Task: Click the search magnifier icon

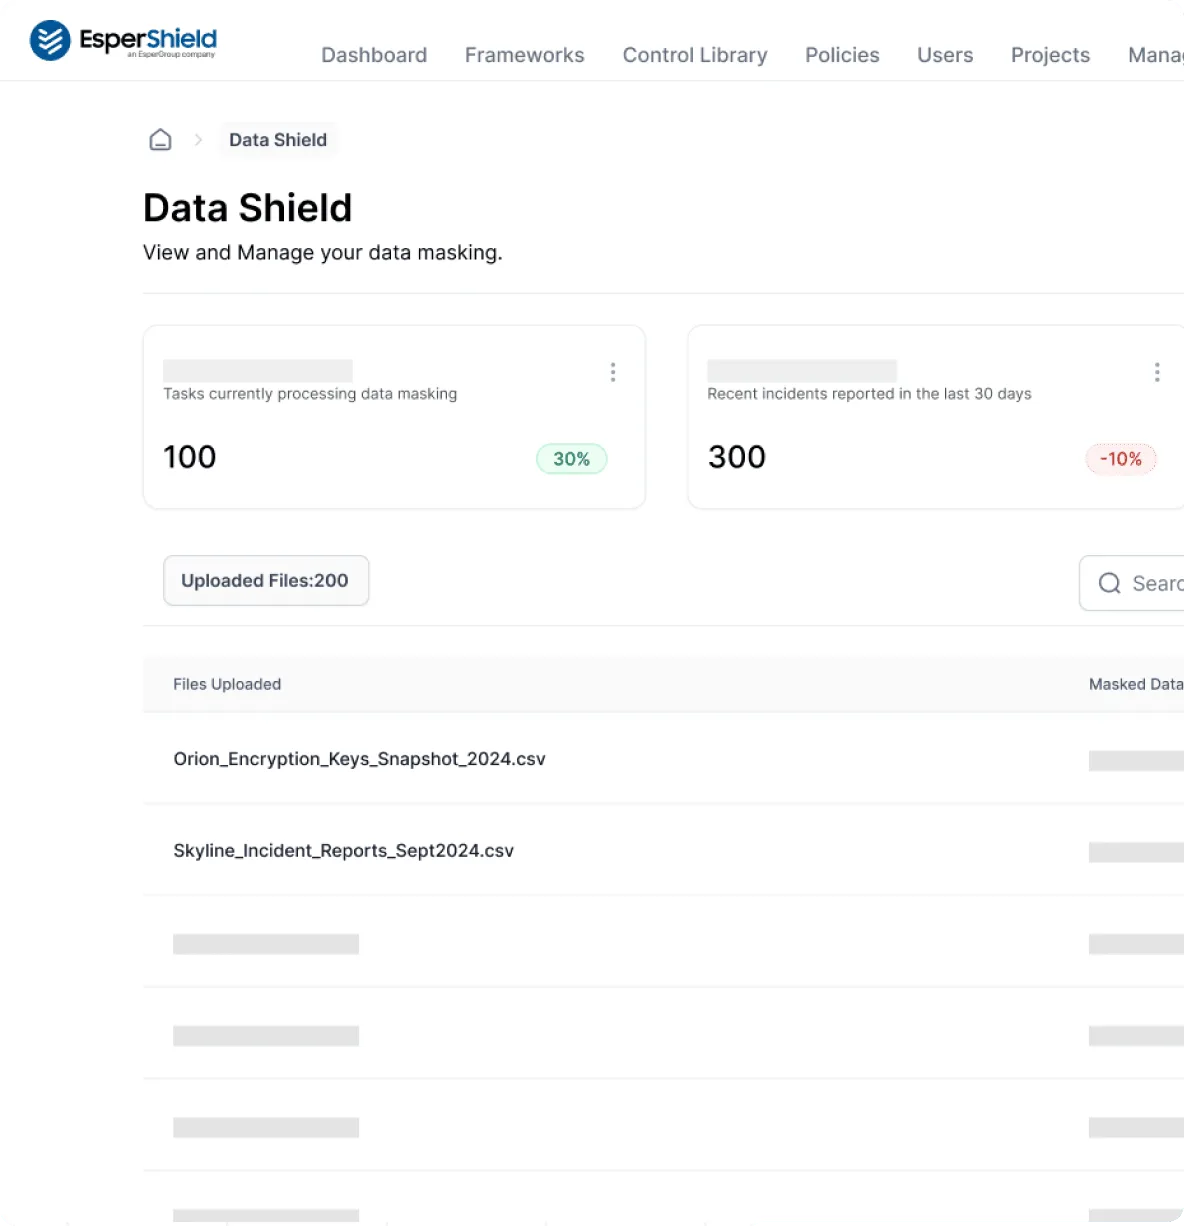Action: [1109, 583]
